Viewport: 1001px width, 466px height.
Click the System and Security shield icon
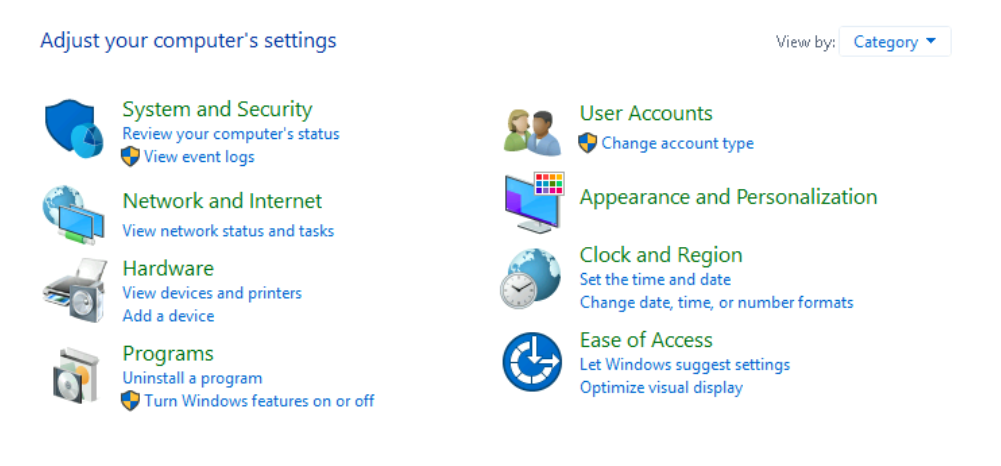(x=74, y=128)
